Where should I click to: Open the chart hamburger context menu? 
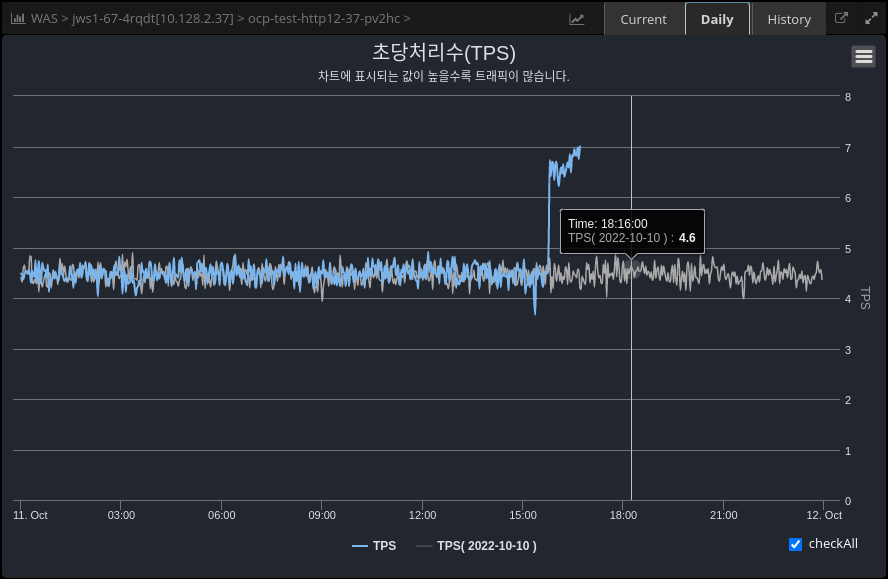pos(863,57)
